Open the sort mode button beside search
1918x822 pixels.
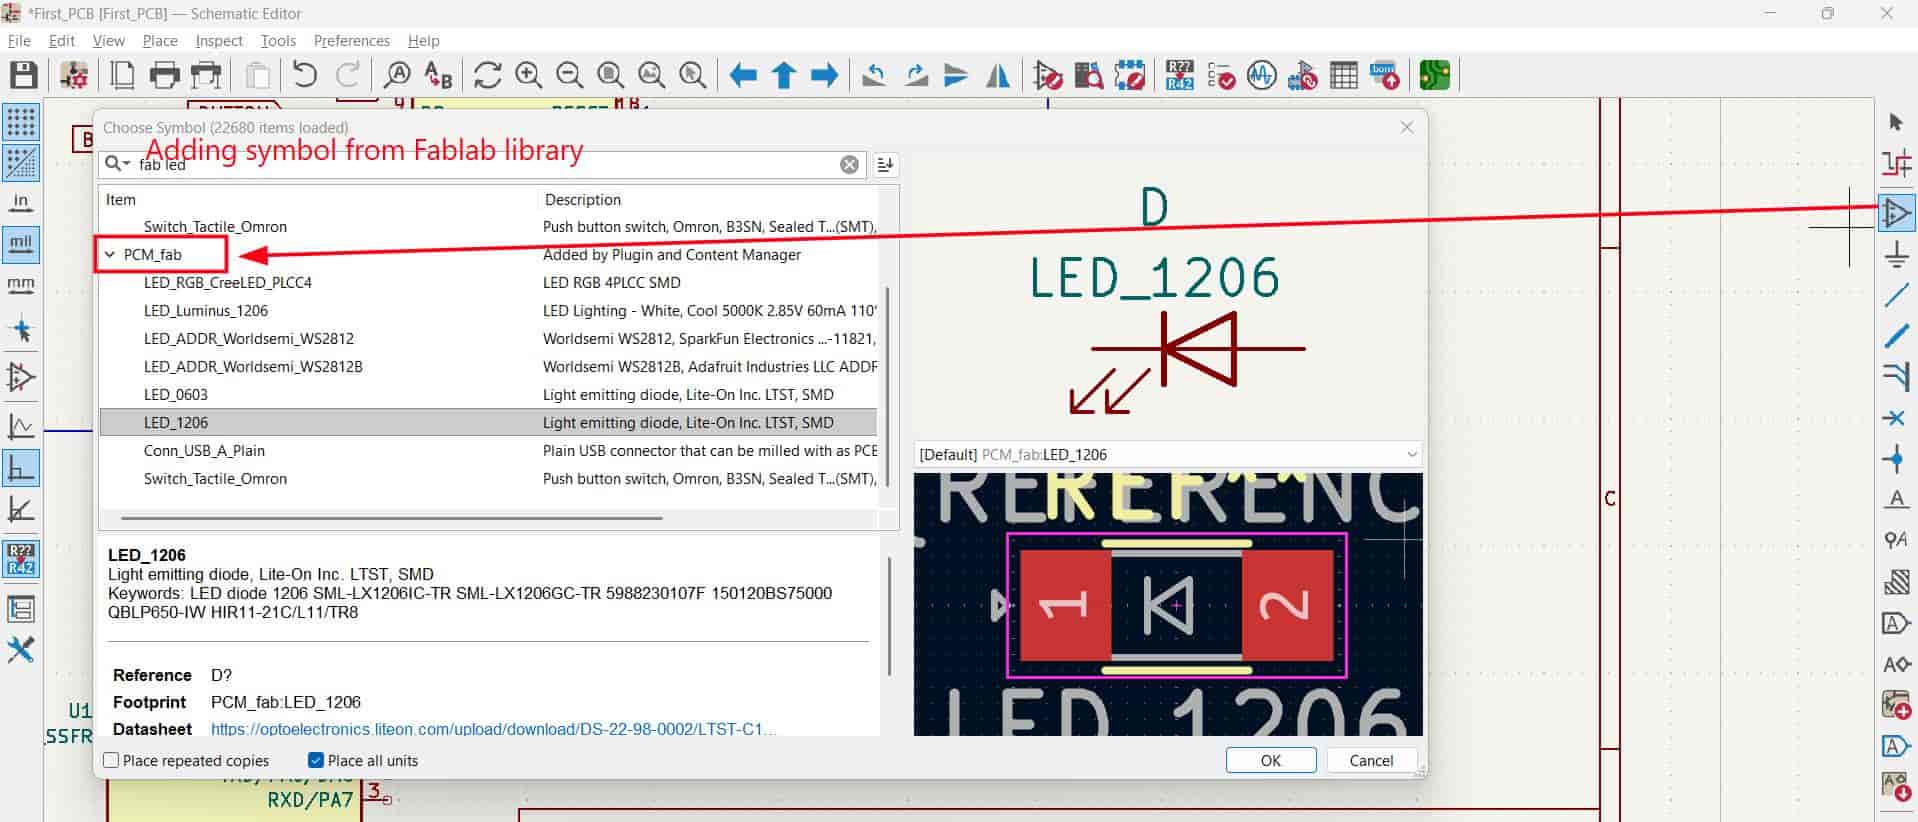(886, 164)
